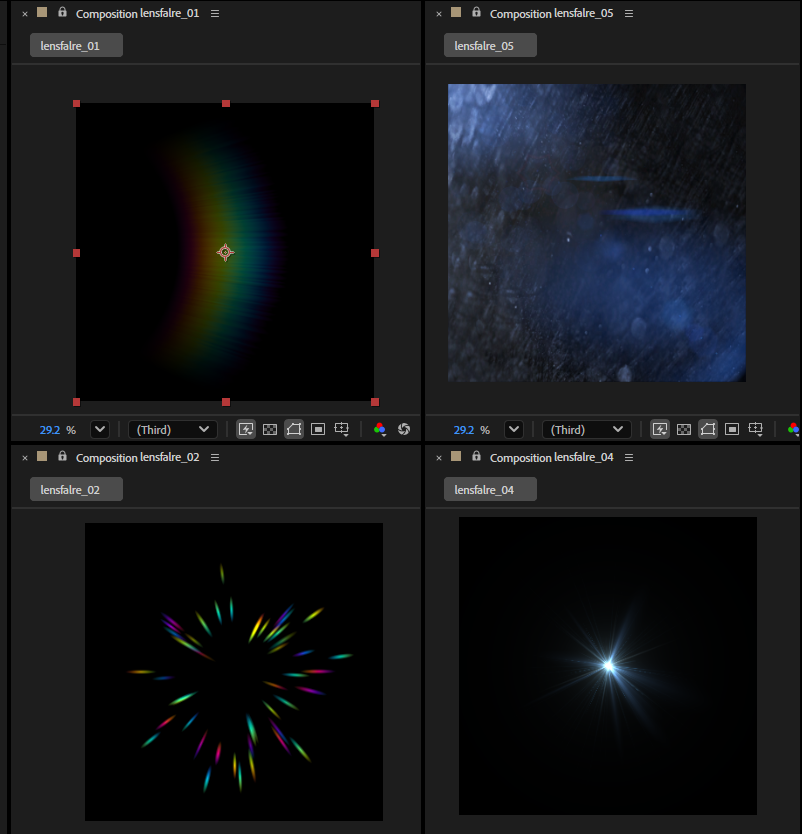
Task: Click the label color swatch of lensfalre_02 panel
Action: tap(42, 456)
